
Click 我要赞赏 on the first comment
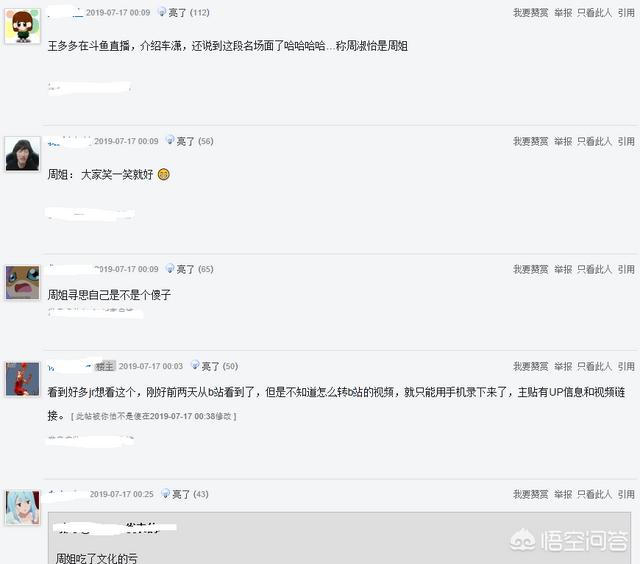click(530, 13)
